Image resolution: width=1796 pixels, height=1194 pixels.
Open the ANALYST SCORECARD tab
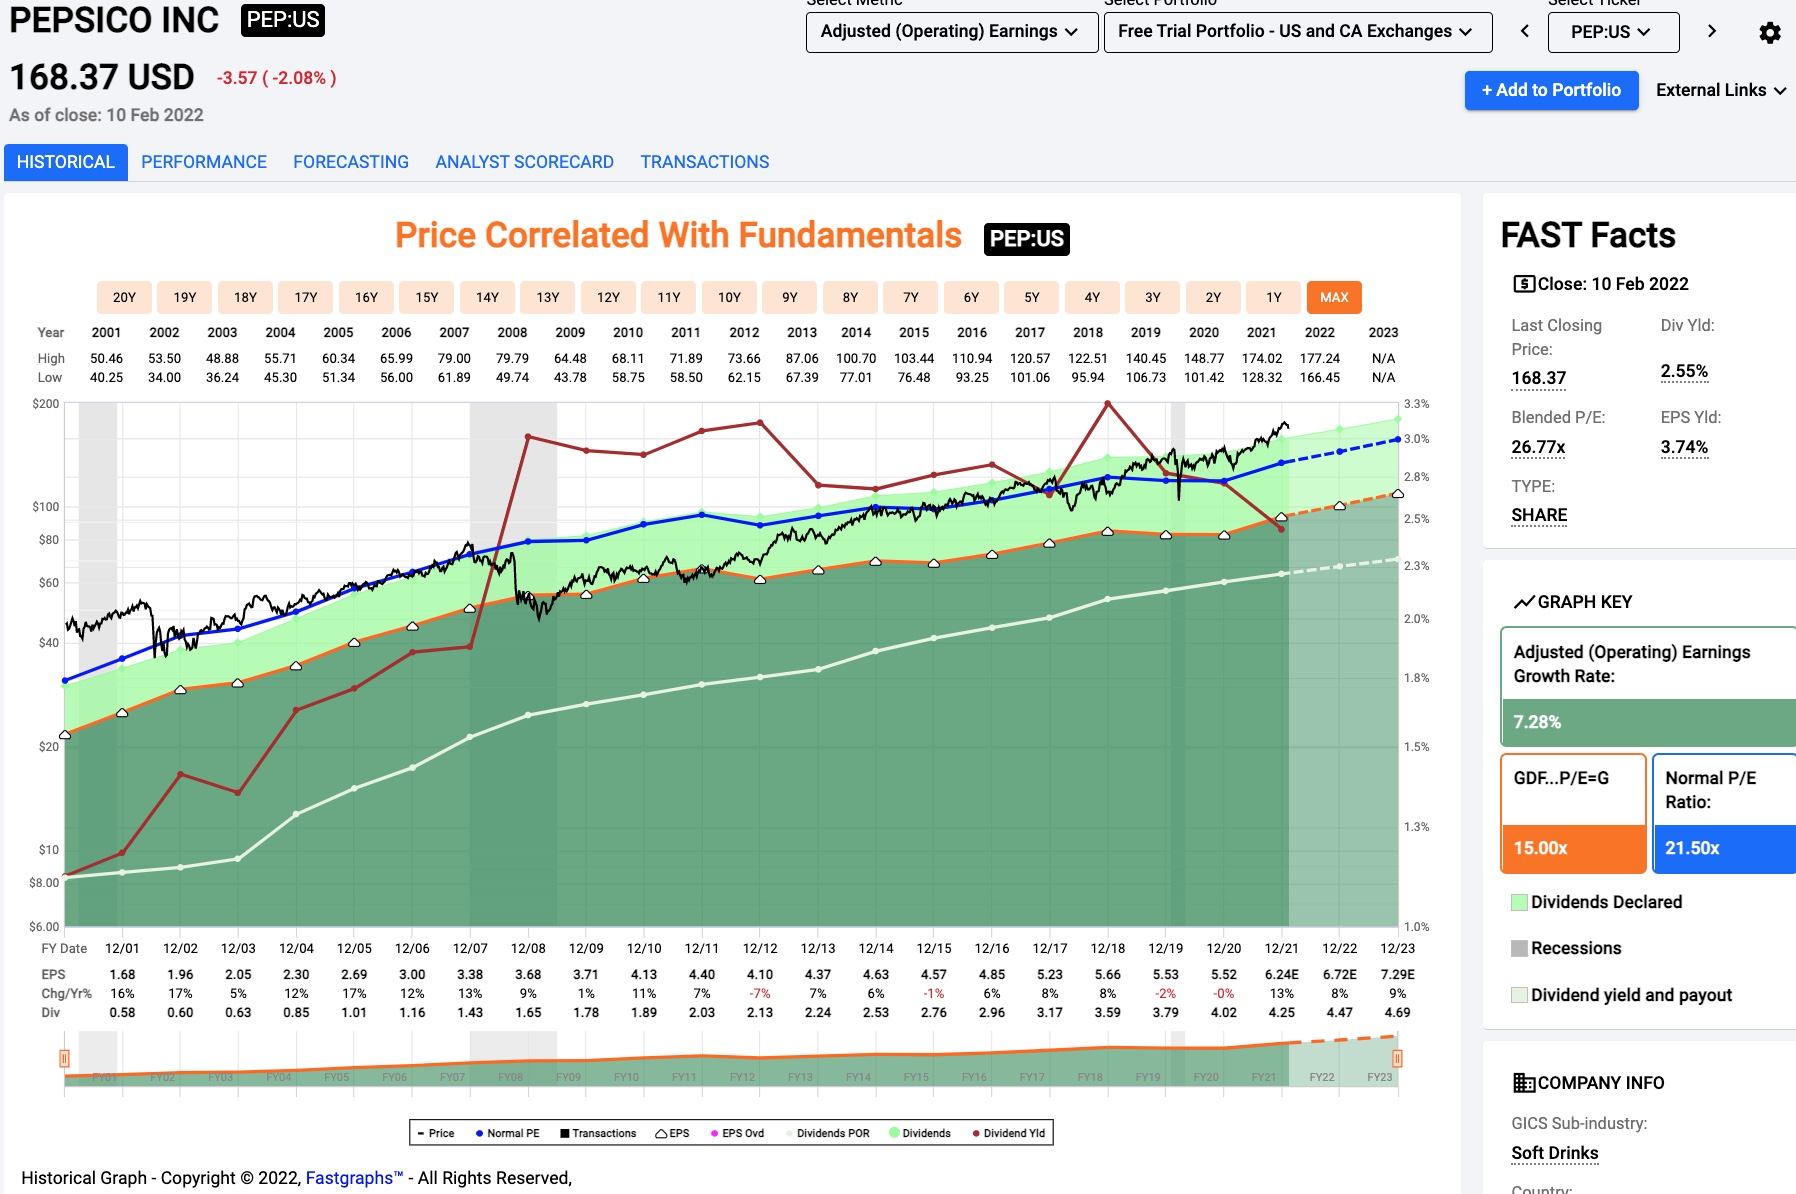point(525,162)
